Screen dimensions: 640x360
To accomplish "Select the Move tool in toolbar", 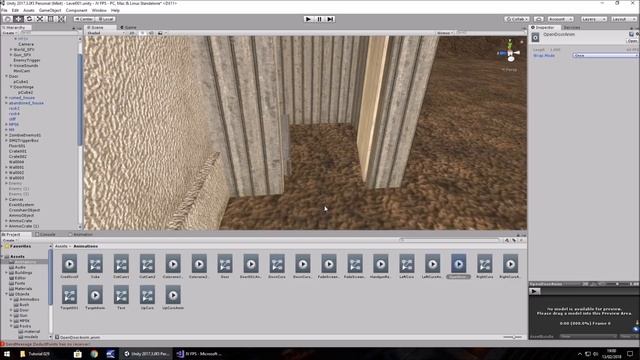I will [18, 19].
